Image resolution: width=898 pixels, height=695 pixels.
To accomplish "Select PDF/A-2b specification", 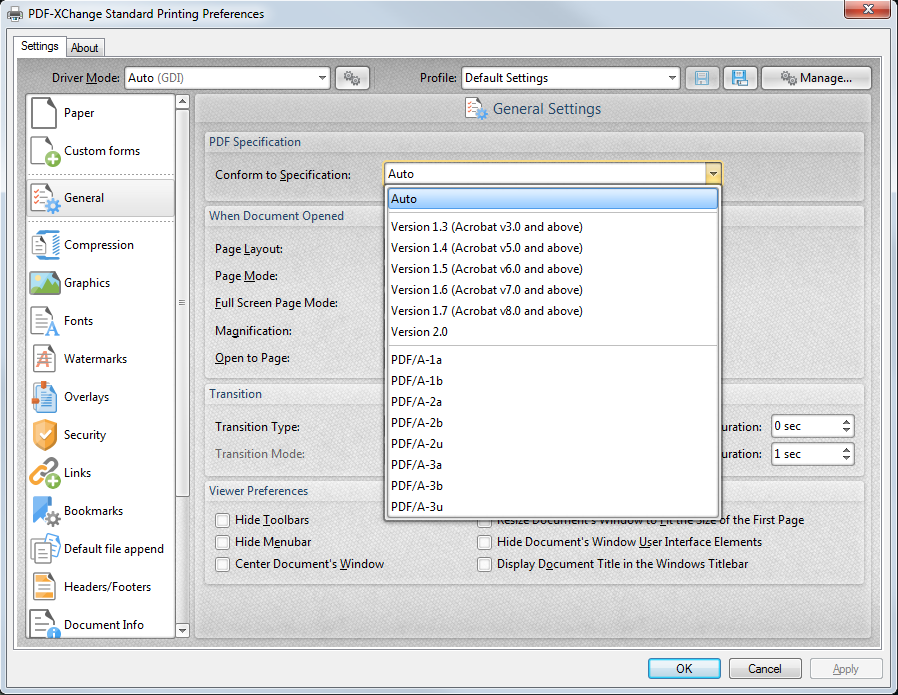I will coord(553,422).
